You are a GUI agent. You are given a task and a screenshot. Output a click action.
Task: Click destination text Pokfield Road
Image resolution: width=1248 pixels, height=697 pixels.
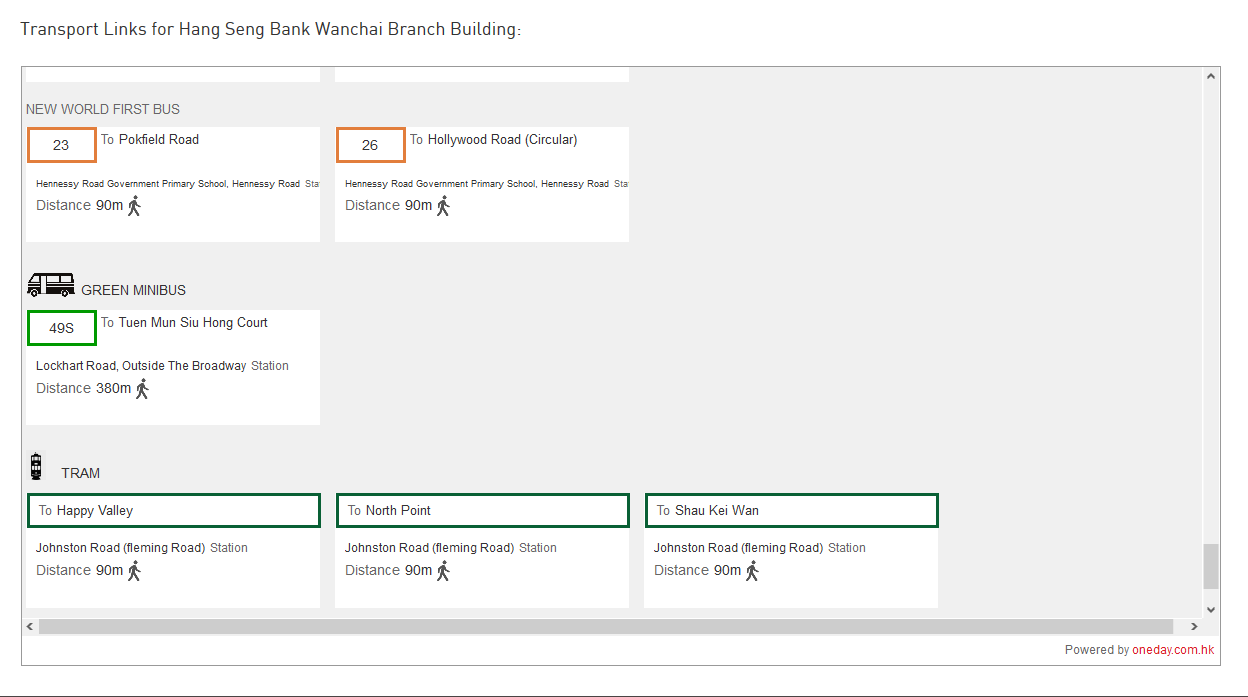159,140
